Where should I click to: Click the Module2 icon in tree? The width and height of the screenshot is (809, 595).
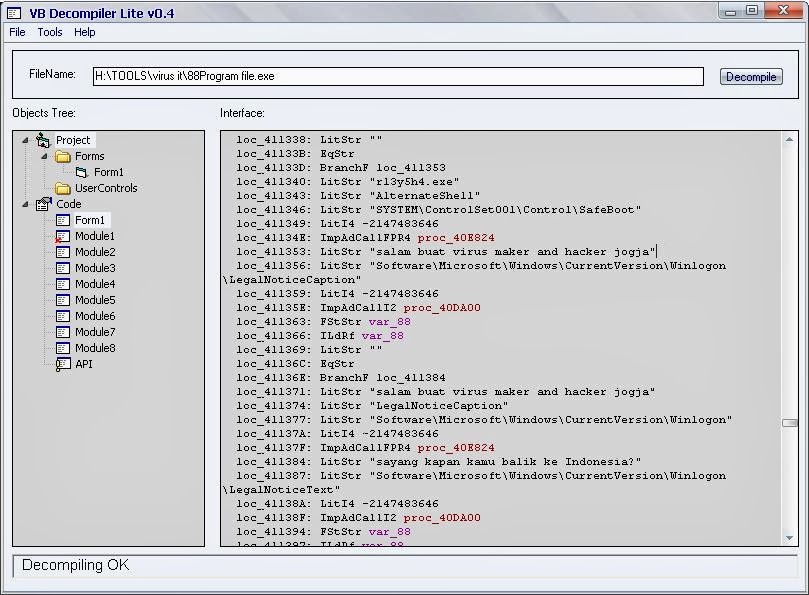click(62, 252)
